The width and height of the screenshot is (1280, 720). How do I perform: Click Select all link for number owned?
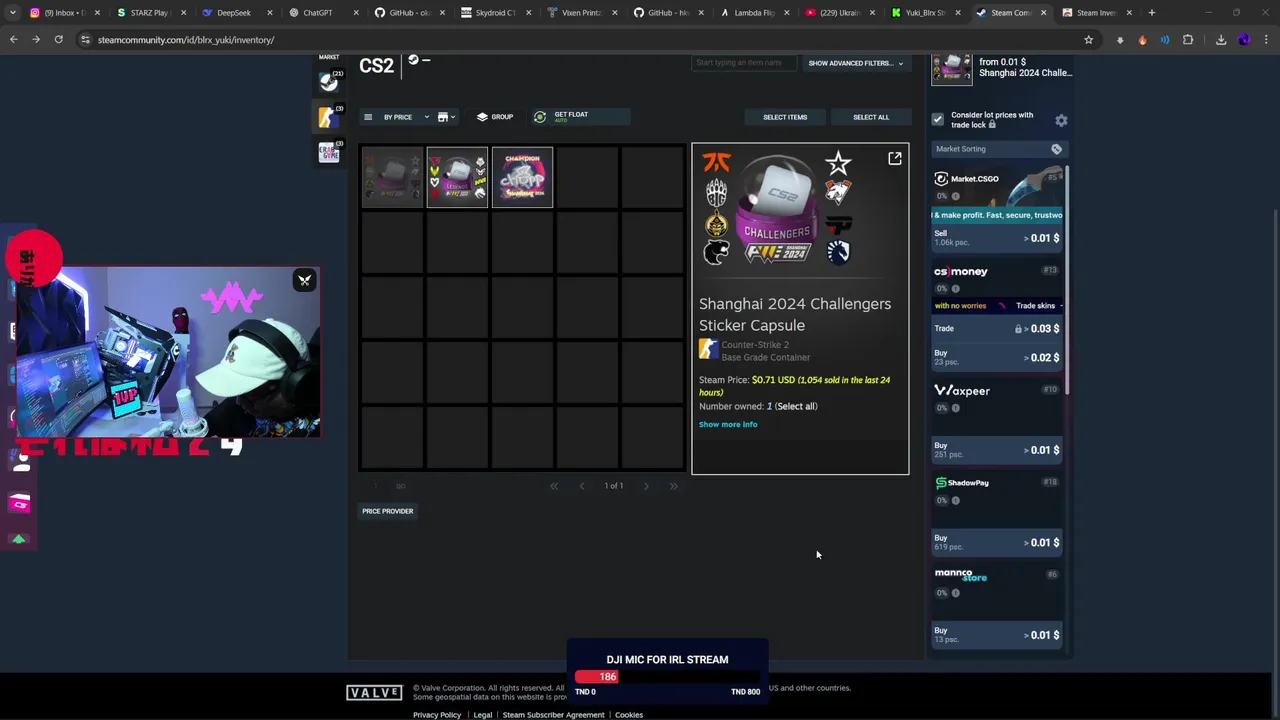[796, 406]
